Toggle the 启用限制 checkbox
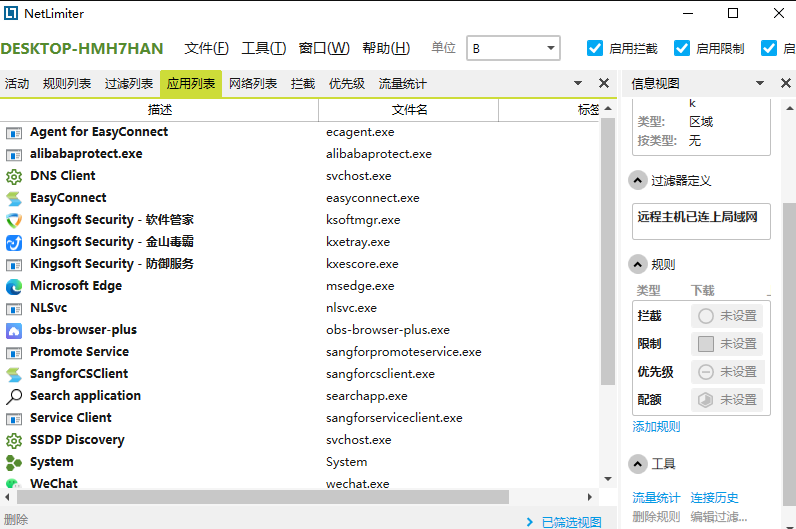 tap(682, 48)
